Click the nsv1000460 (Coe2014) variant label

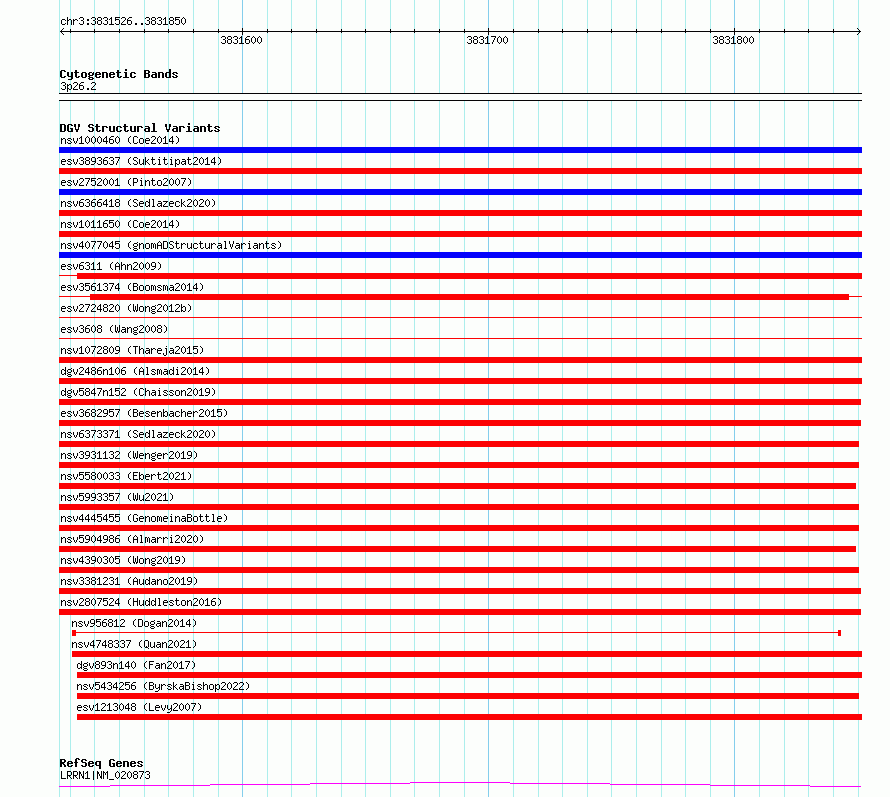[120, 140]
